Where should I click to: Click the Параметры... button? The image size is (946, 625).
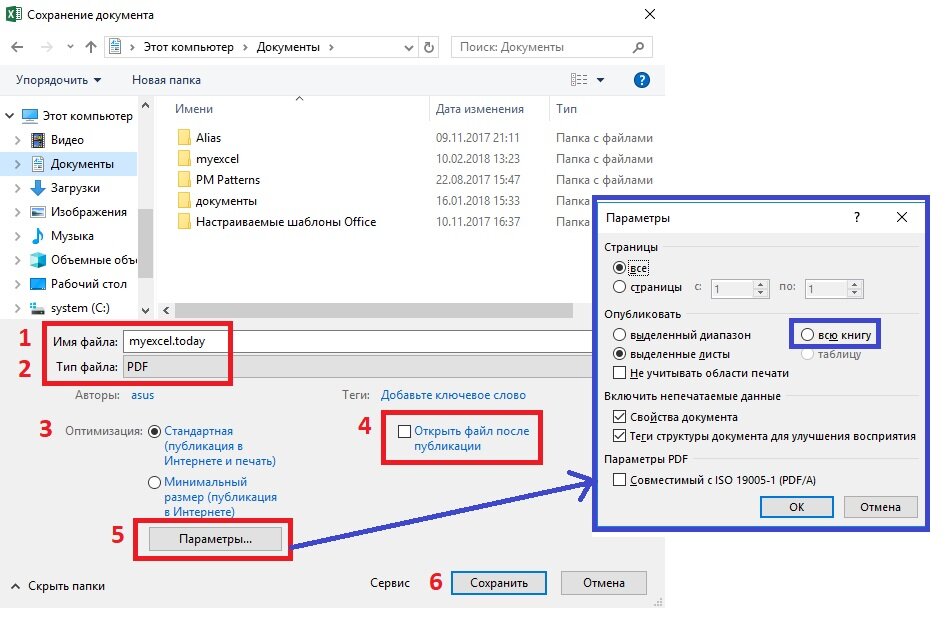[215, 539]
